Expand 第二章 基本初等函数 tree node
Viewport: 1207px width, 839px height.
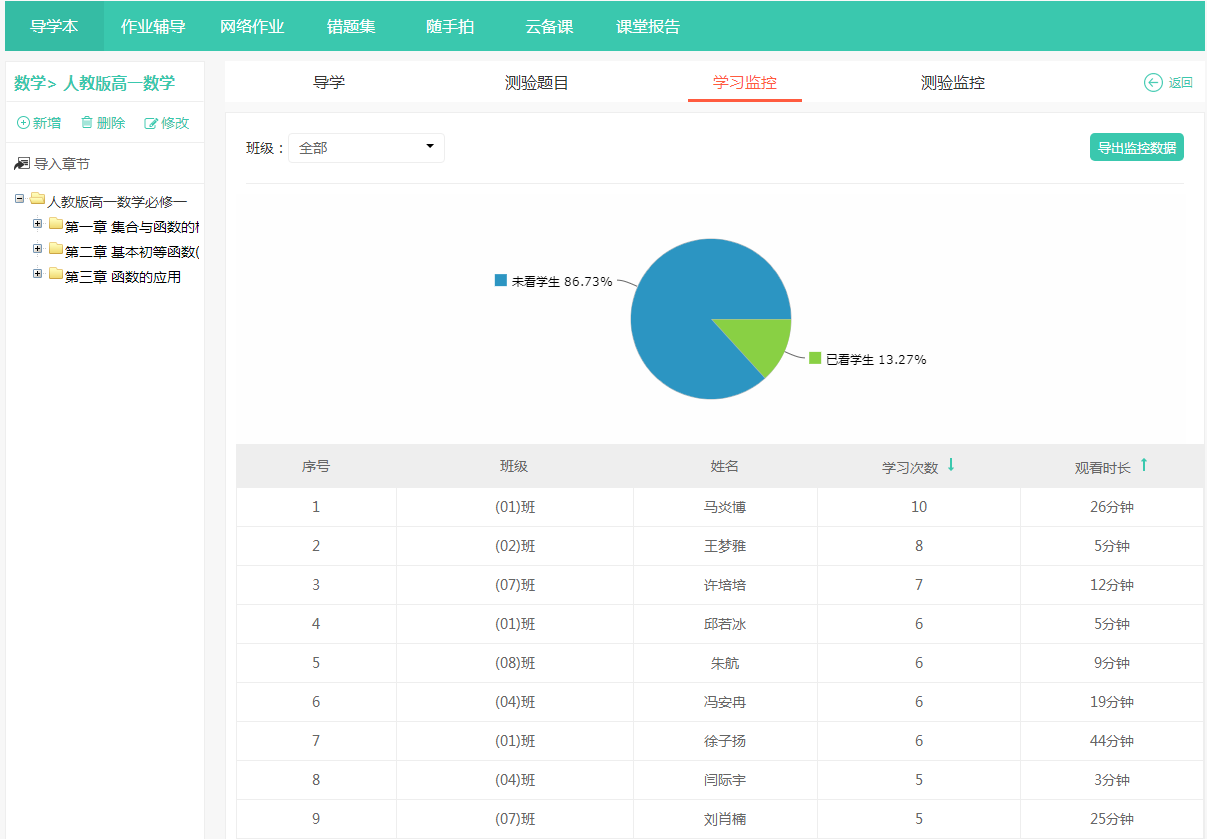[x=38, y=249]
